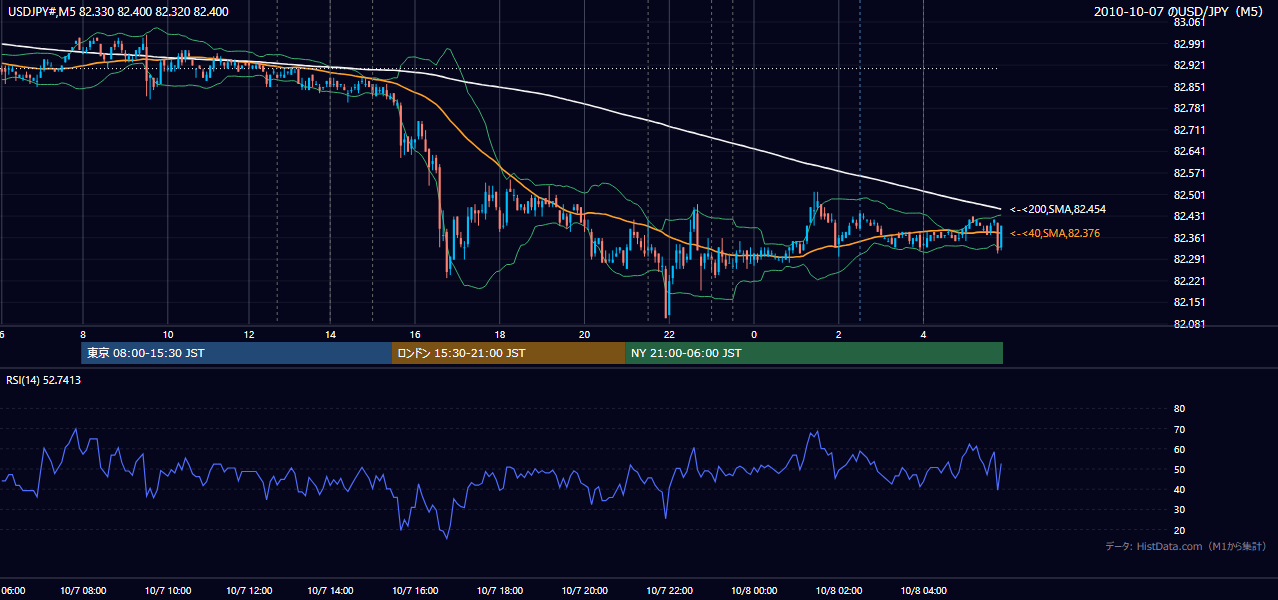Click price axis value 82.221
Image resolution: width=1278 pixels, height=600 pixels.
[x=1189, y=281]
